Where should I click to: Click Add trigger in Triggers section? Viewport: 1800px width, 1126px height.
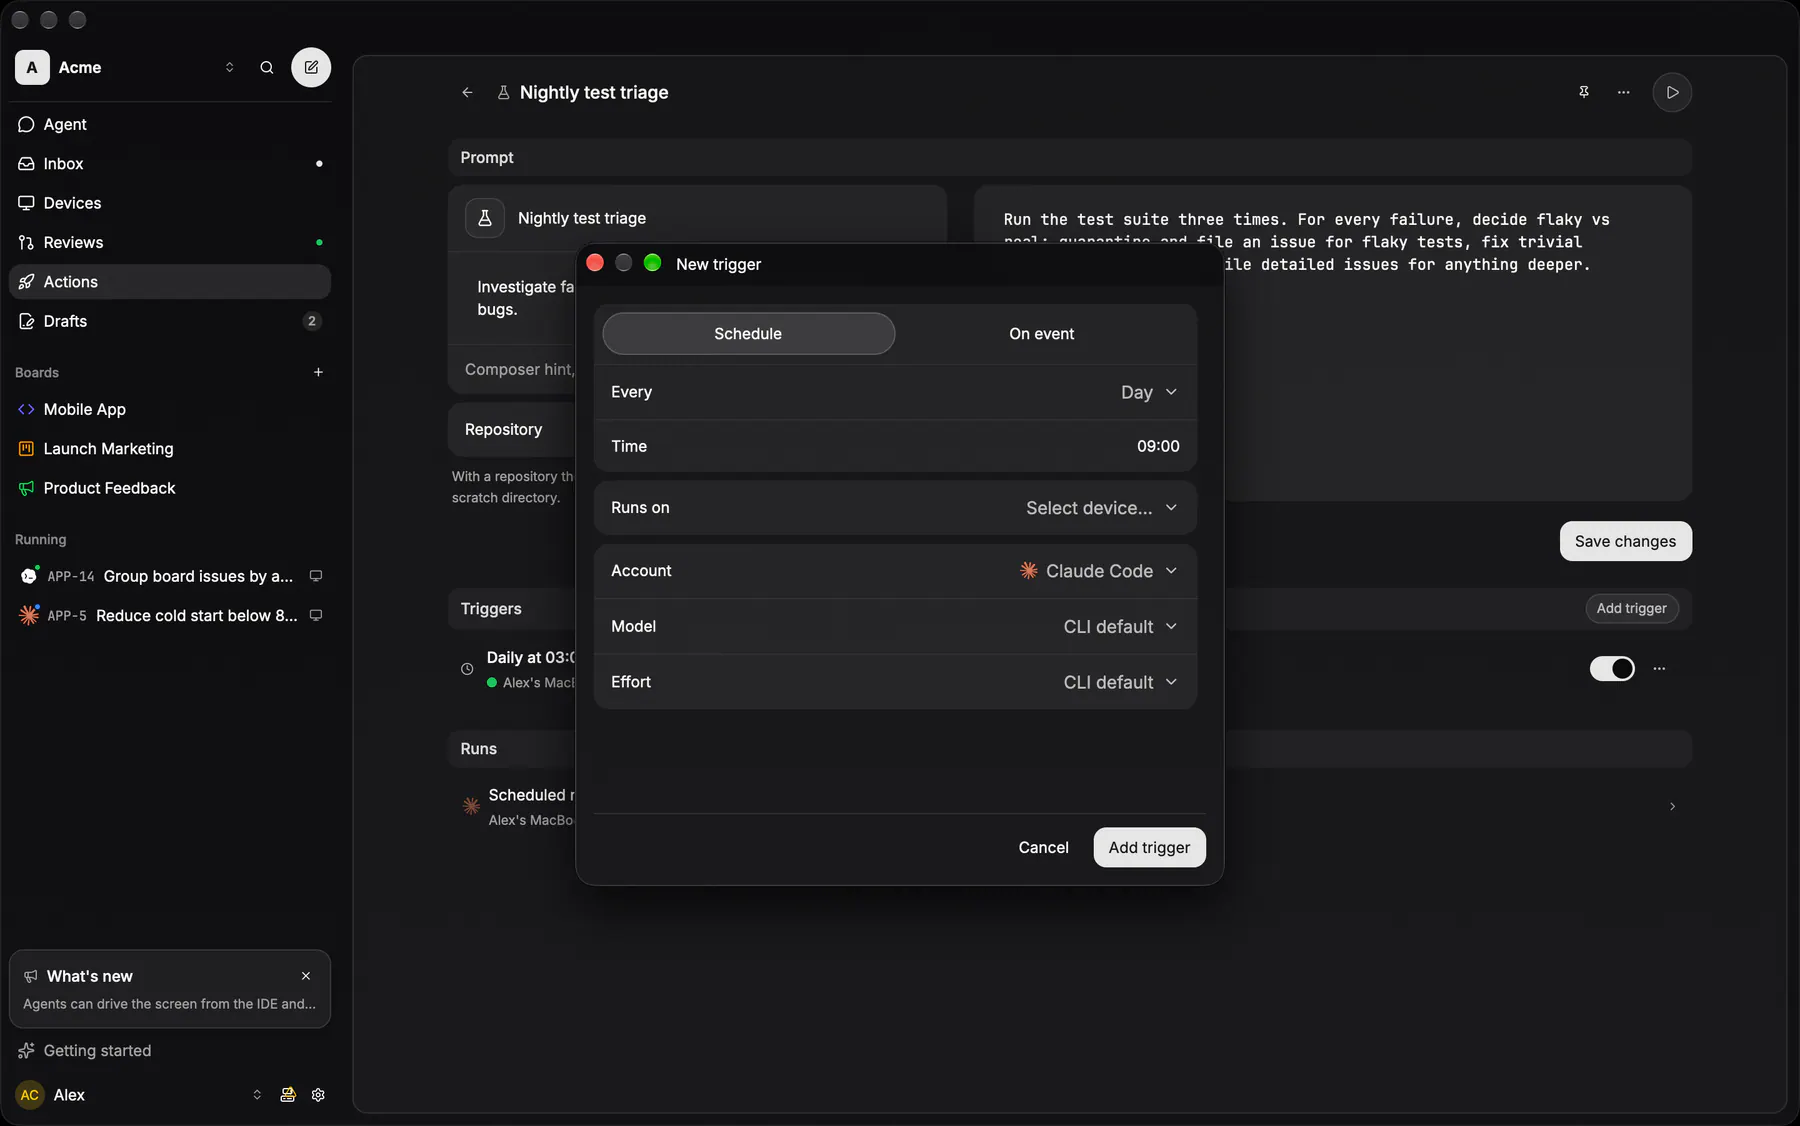coord(1631,608)
